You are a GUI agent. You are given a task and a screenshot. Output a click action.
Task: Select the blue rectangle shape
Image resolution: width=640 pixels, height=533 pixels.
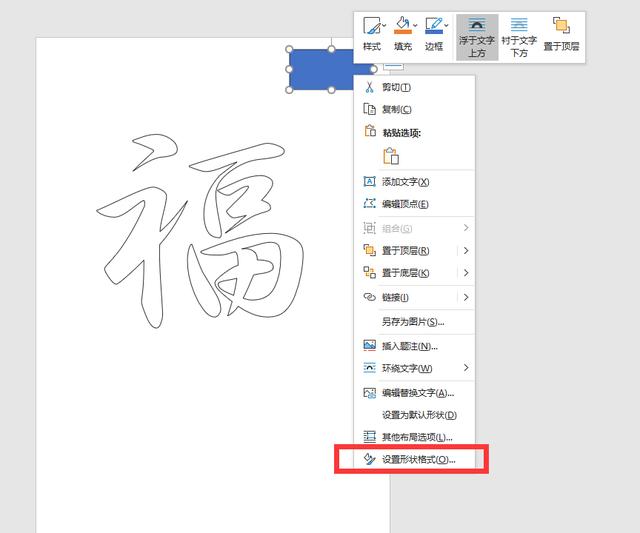click(x=322, y=69)
